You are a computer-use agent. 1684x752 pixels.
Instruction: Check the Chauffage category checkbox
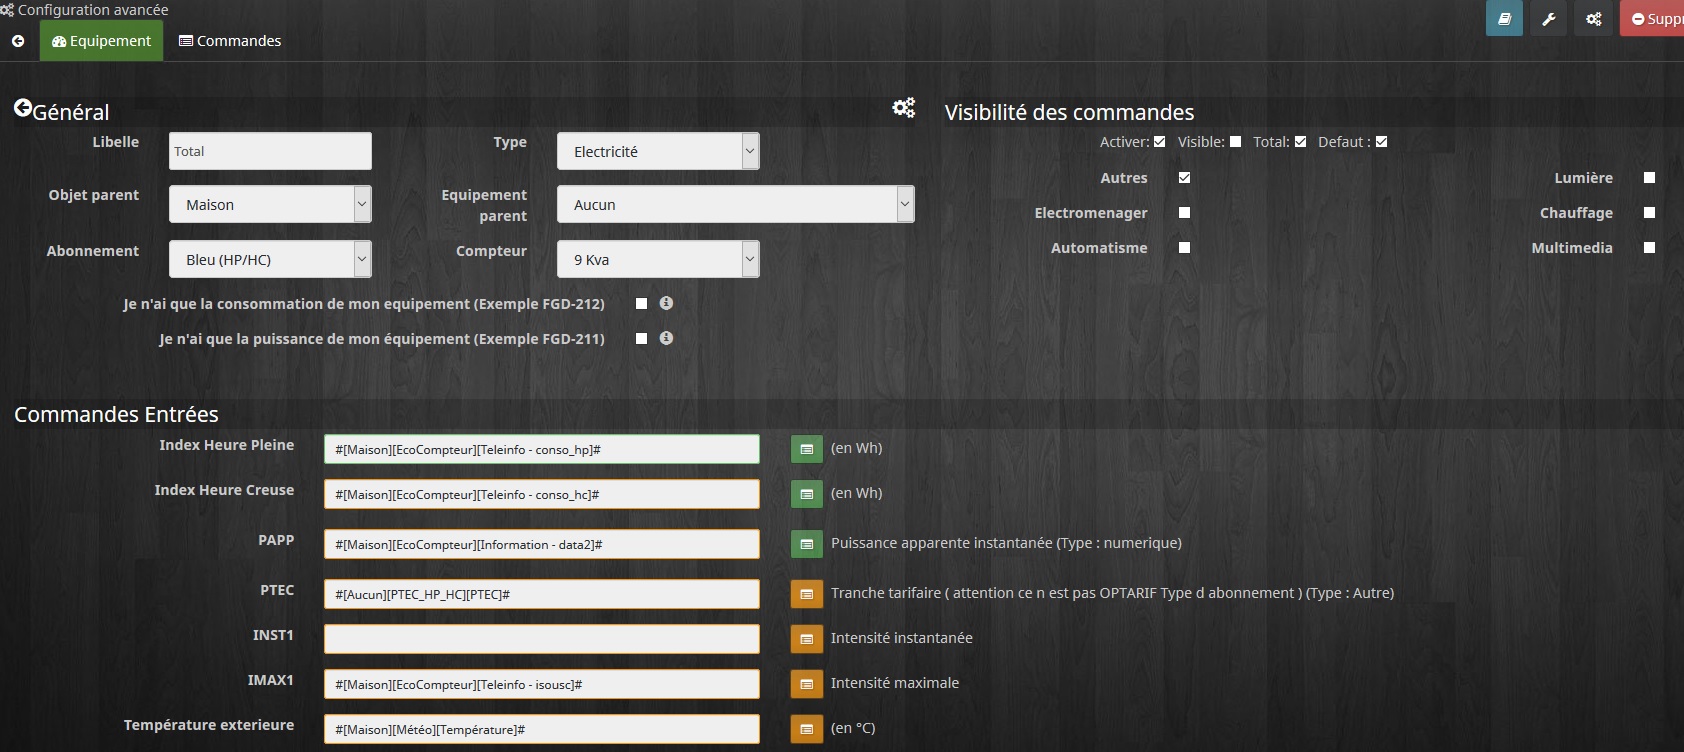1650,213
